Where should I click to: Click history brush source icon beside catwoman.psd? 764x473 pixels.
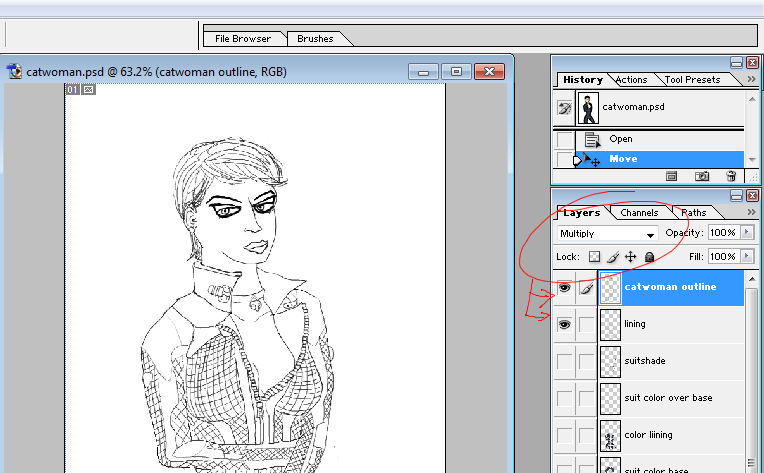coord(564,107)
